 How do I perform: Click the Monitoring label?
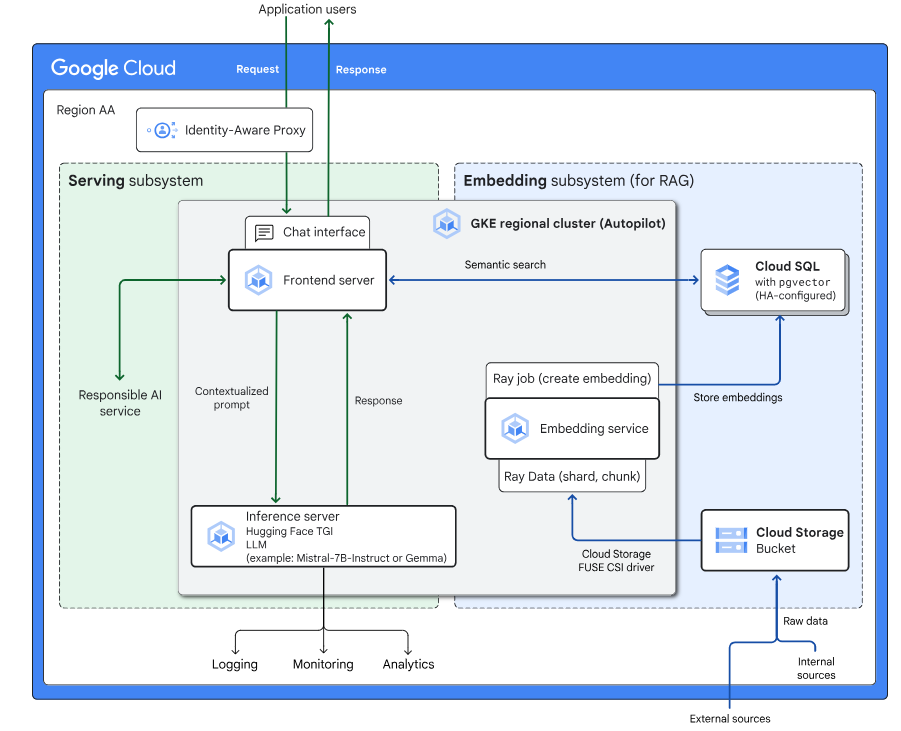pyautogui.click(x=322, y=663)
